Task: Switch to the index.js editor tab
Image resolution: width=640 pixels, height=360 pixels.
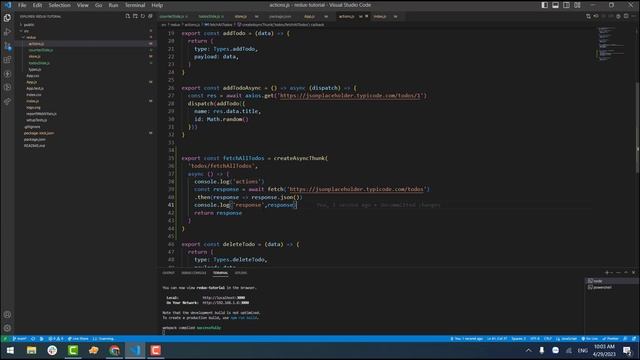Action: point(380,17)
